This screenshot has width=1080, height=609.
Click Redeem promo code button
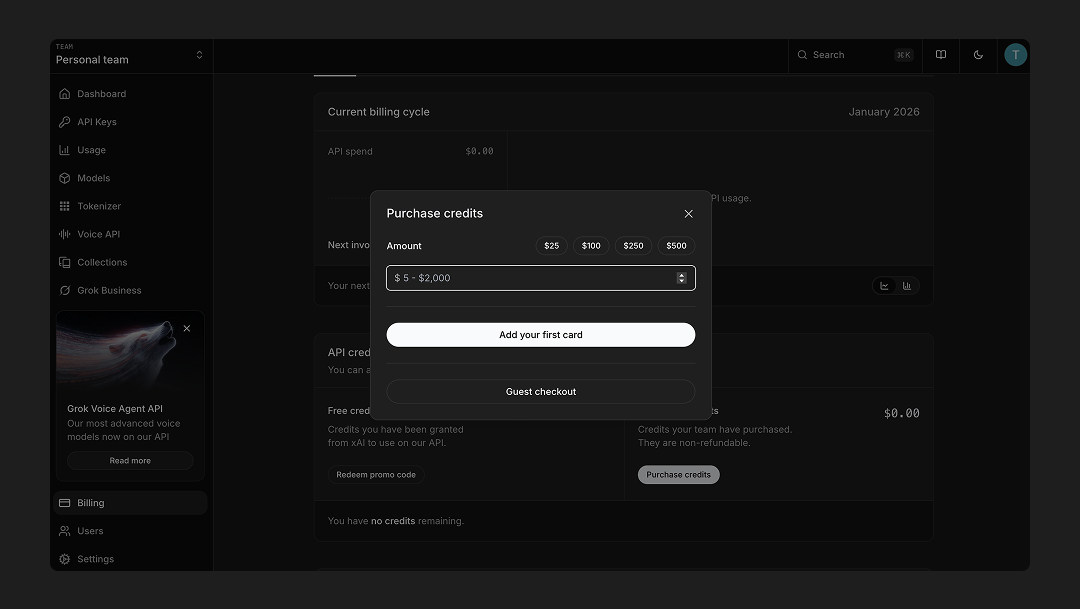click(376, 475)
